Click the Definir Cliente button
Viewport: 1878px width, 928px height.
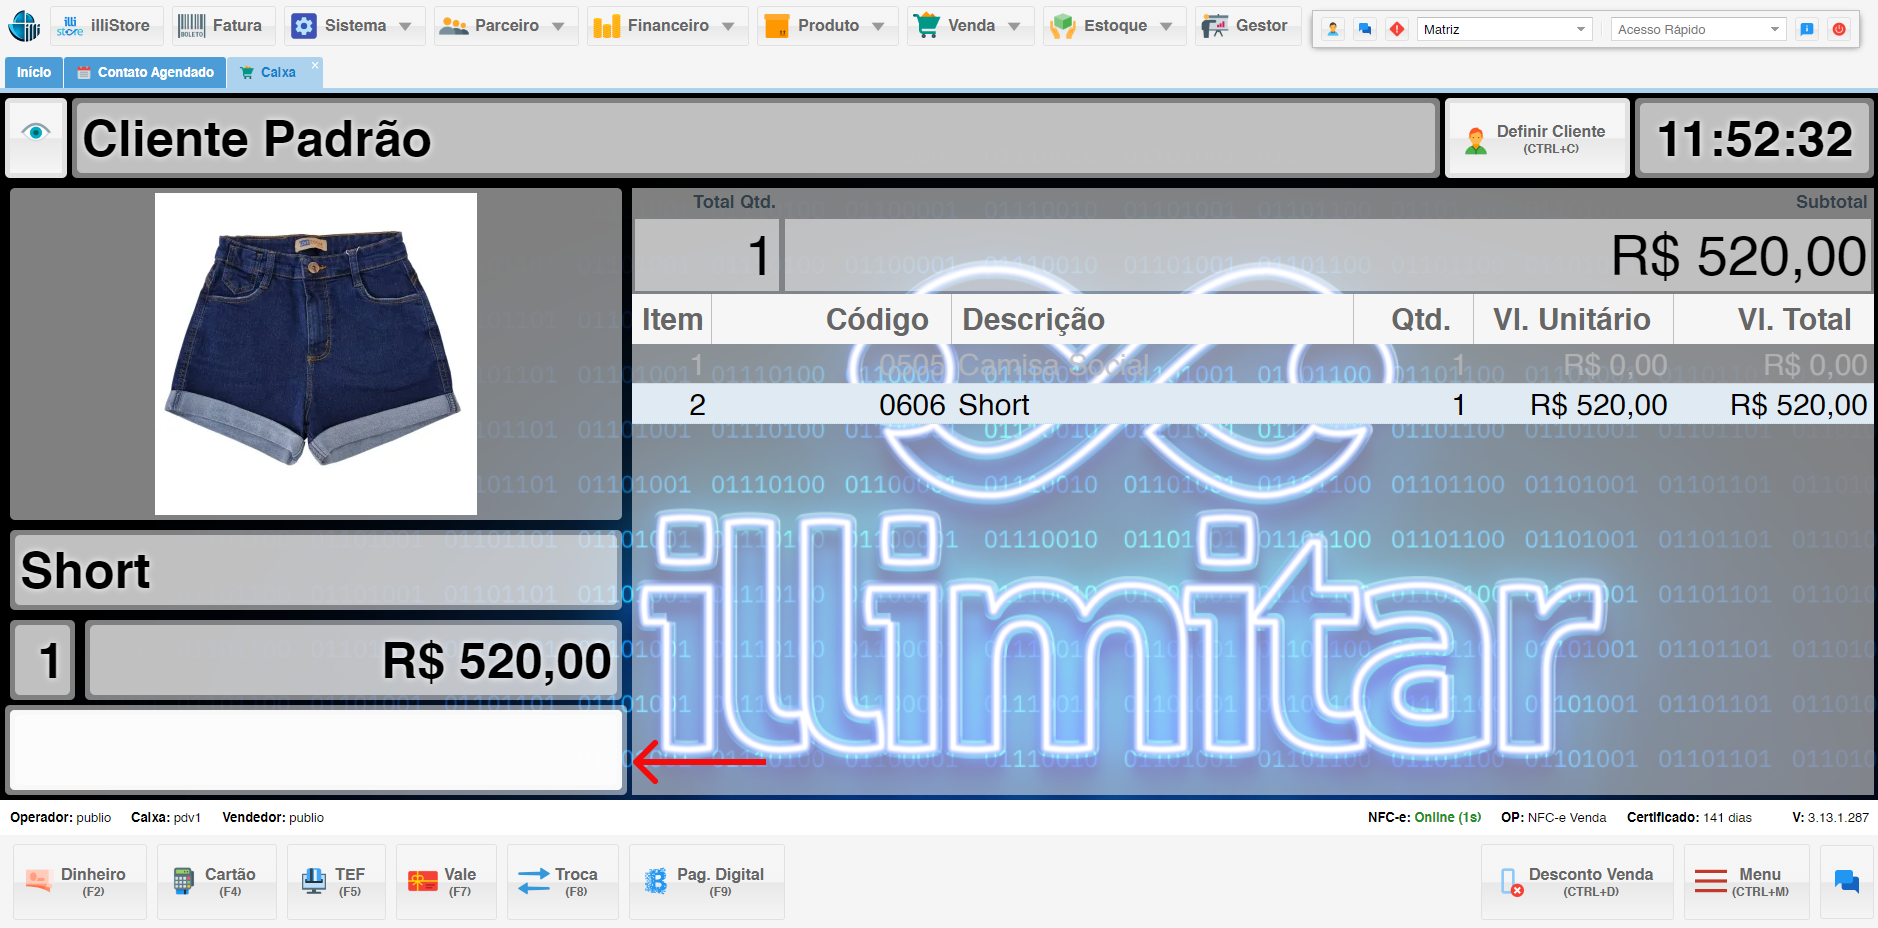pyautogui.click(x=1537, y=139)
